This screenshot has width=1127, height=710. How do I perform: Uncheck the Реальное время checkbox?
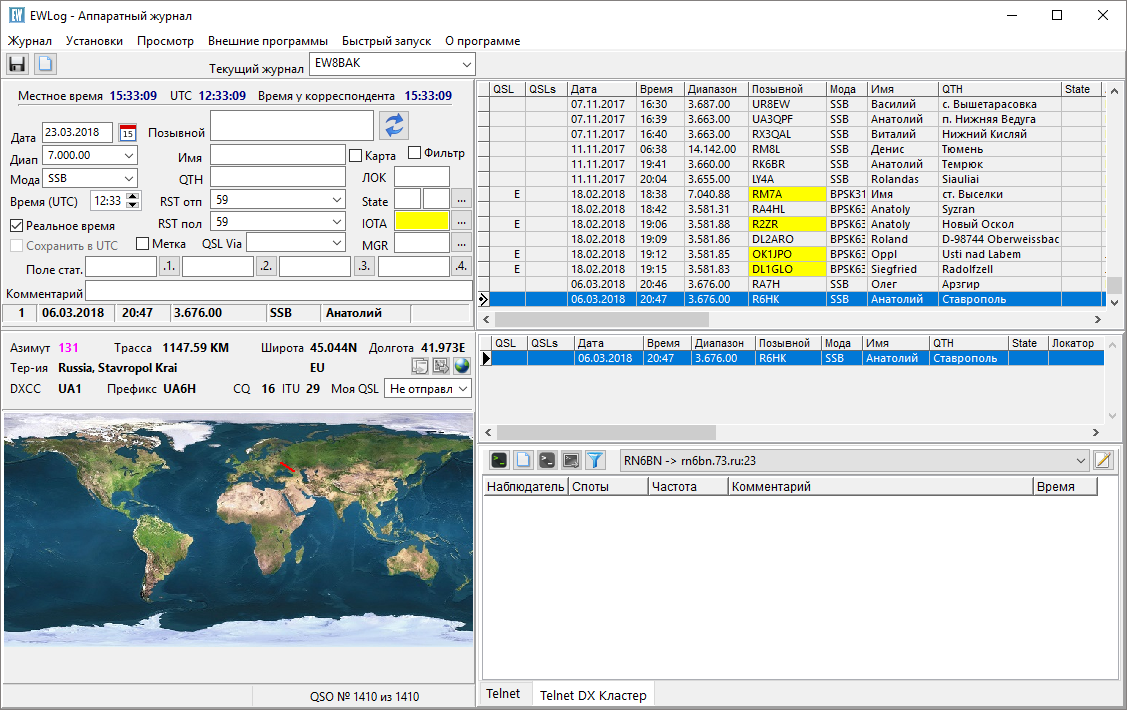click(x=16, y=226)
